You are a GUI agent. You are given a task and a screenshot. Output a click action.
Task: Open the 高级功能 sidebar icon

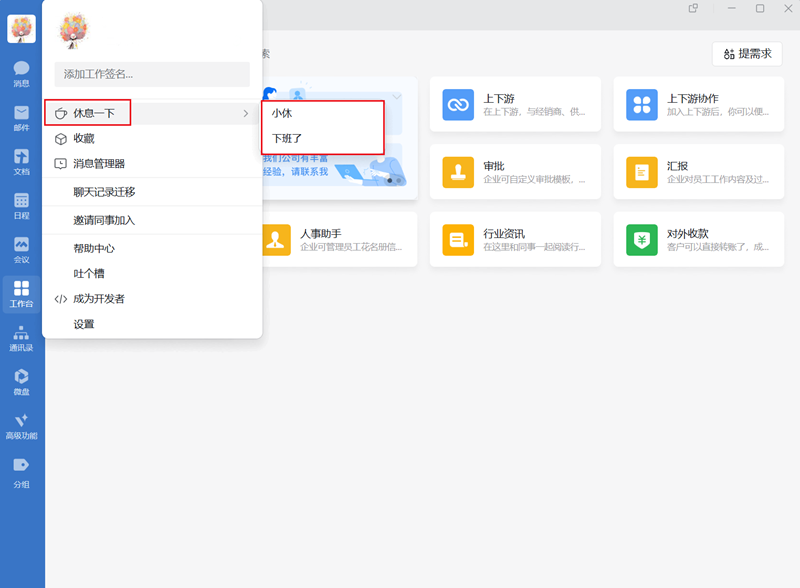coord(21,424)
